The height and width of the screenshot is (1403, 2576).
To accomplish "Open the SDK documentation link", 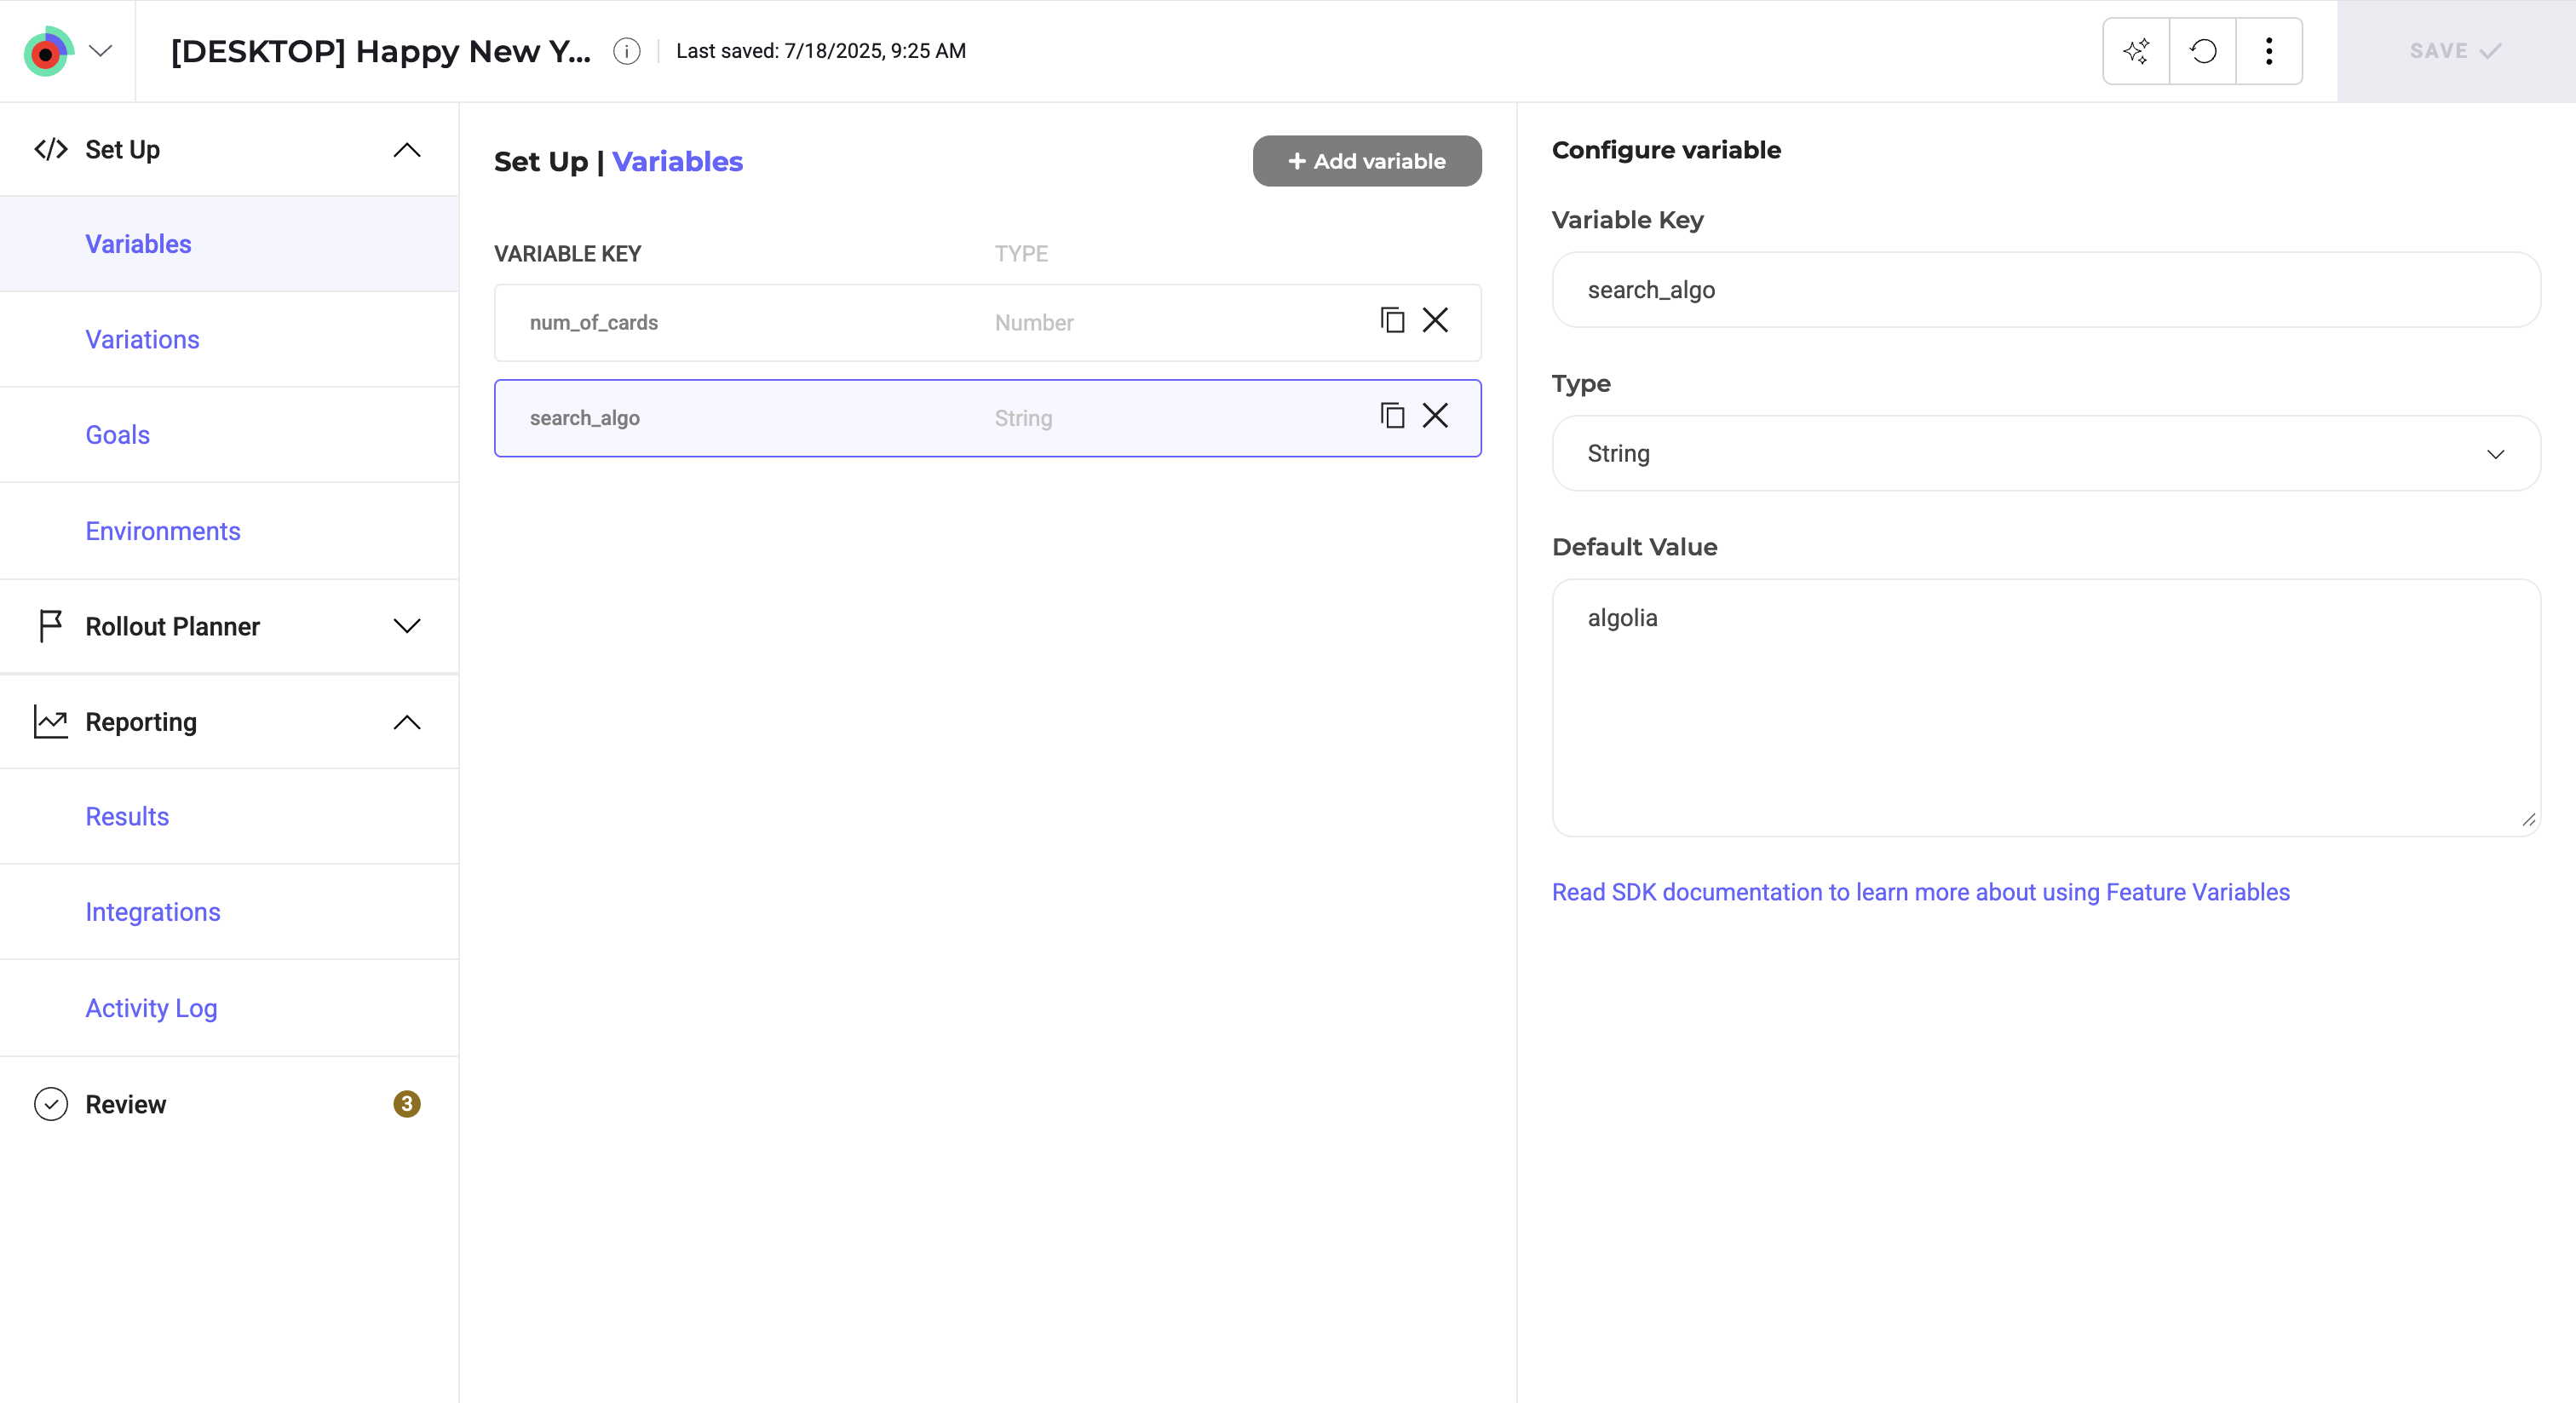I will [x=1920, y=892].
